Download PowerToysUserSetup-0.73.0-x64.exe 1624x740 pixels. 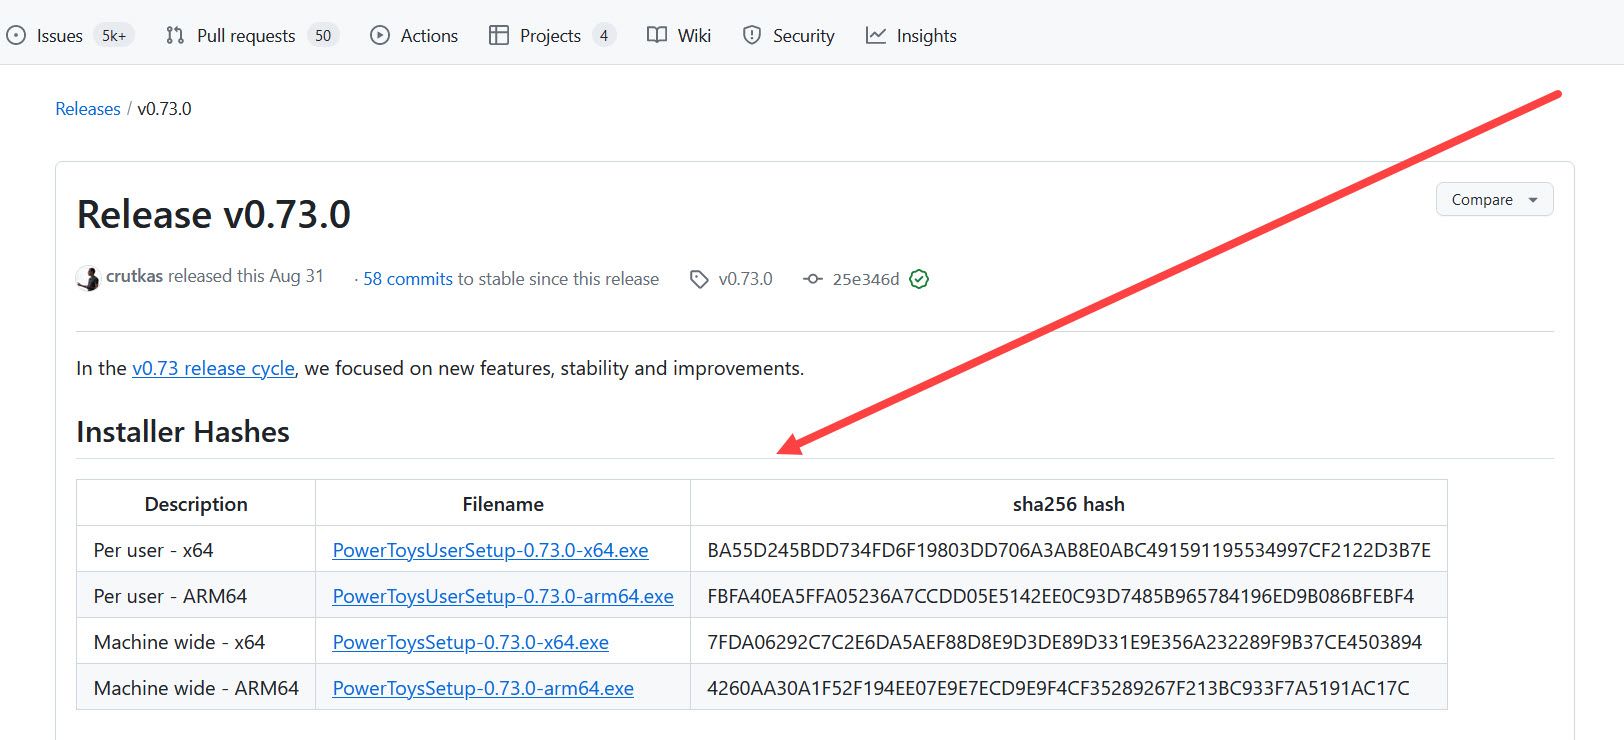490,550
